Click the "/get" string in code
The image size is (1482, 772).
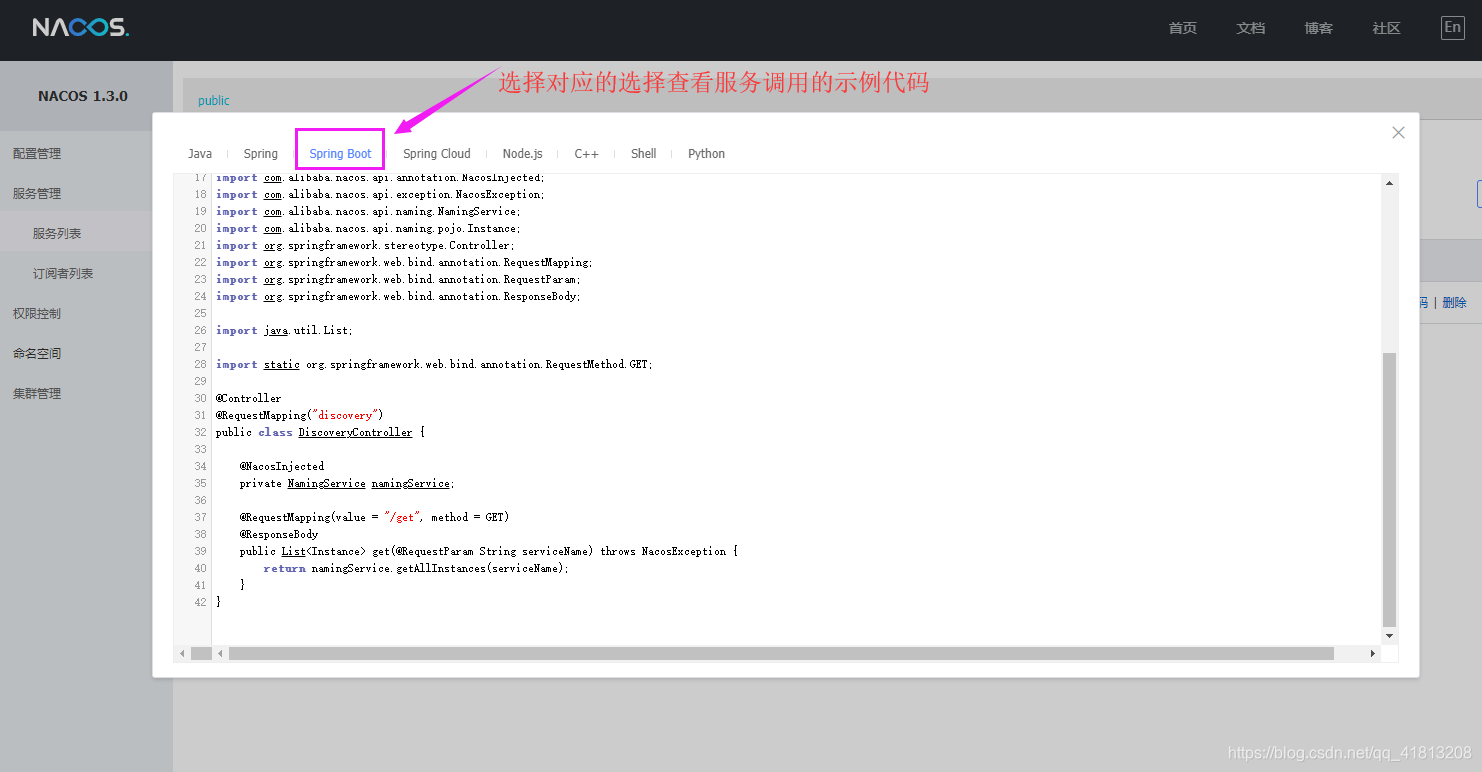pyautogui.click(x=404, y=518)
